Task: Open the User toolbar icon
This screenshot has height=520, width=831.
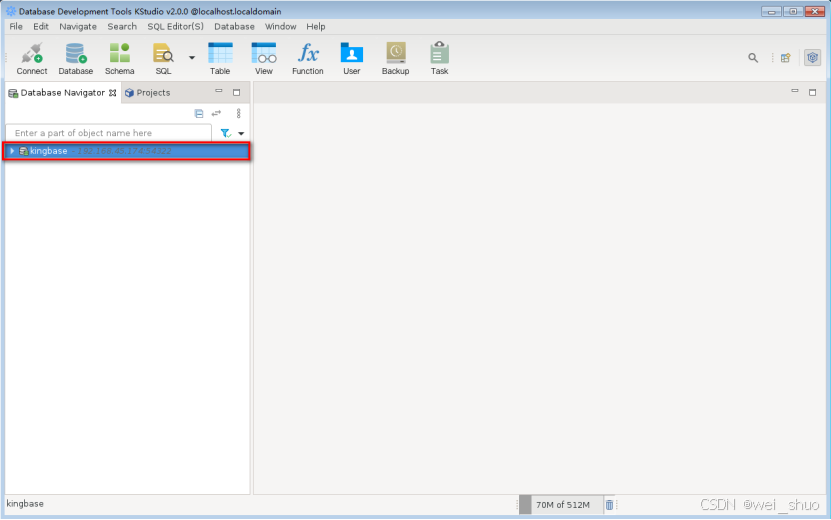Action: pyautogui.click(x=351, y=58)
